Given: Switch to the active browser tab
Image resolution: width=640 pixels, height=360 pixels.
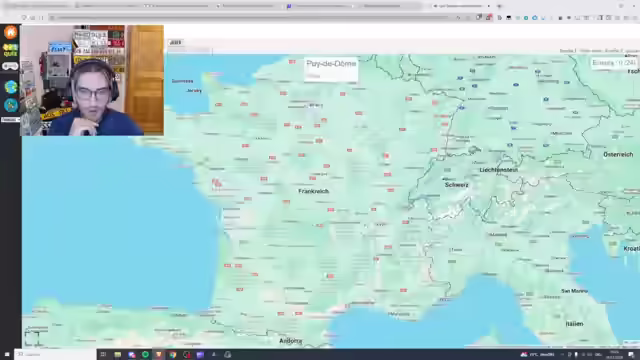Looking at the screenshot, I should point(461,6).
